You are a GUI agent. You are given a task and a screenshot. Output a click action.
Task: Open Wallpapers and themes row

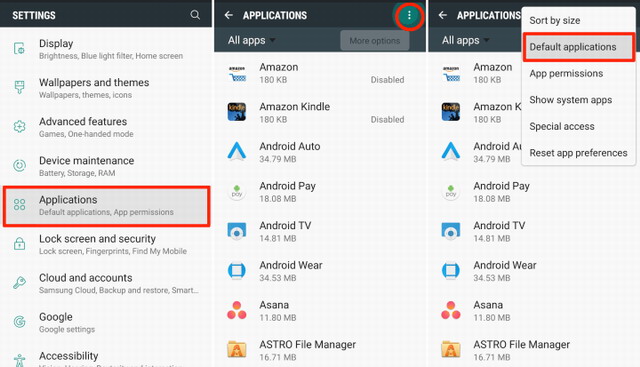[106, 88]
